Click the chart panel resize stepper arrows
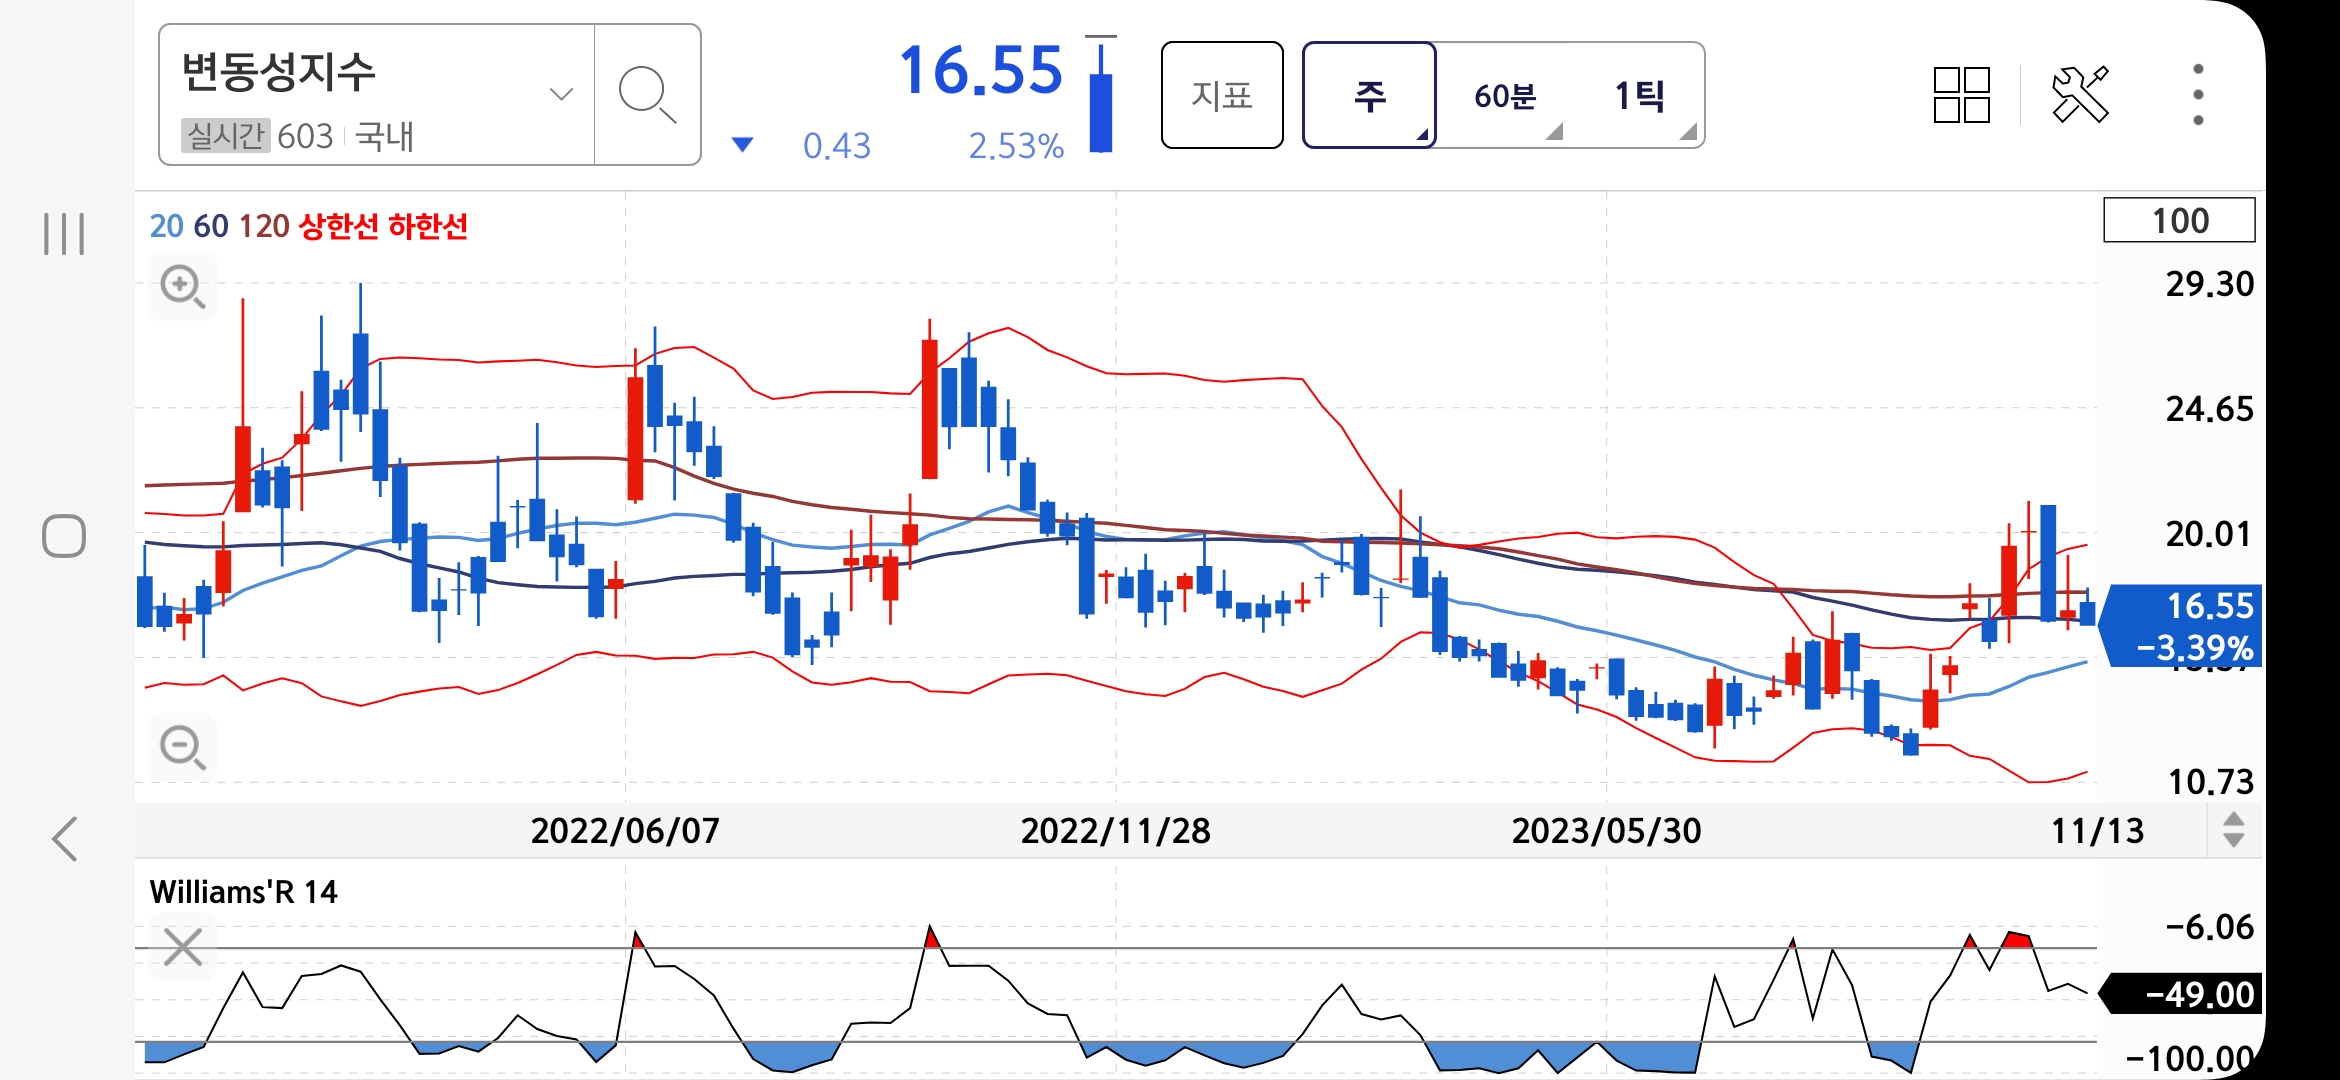Image resolution: width=2340 pixels, height=1080 pixels. point(2233,830)
